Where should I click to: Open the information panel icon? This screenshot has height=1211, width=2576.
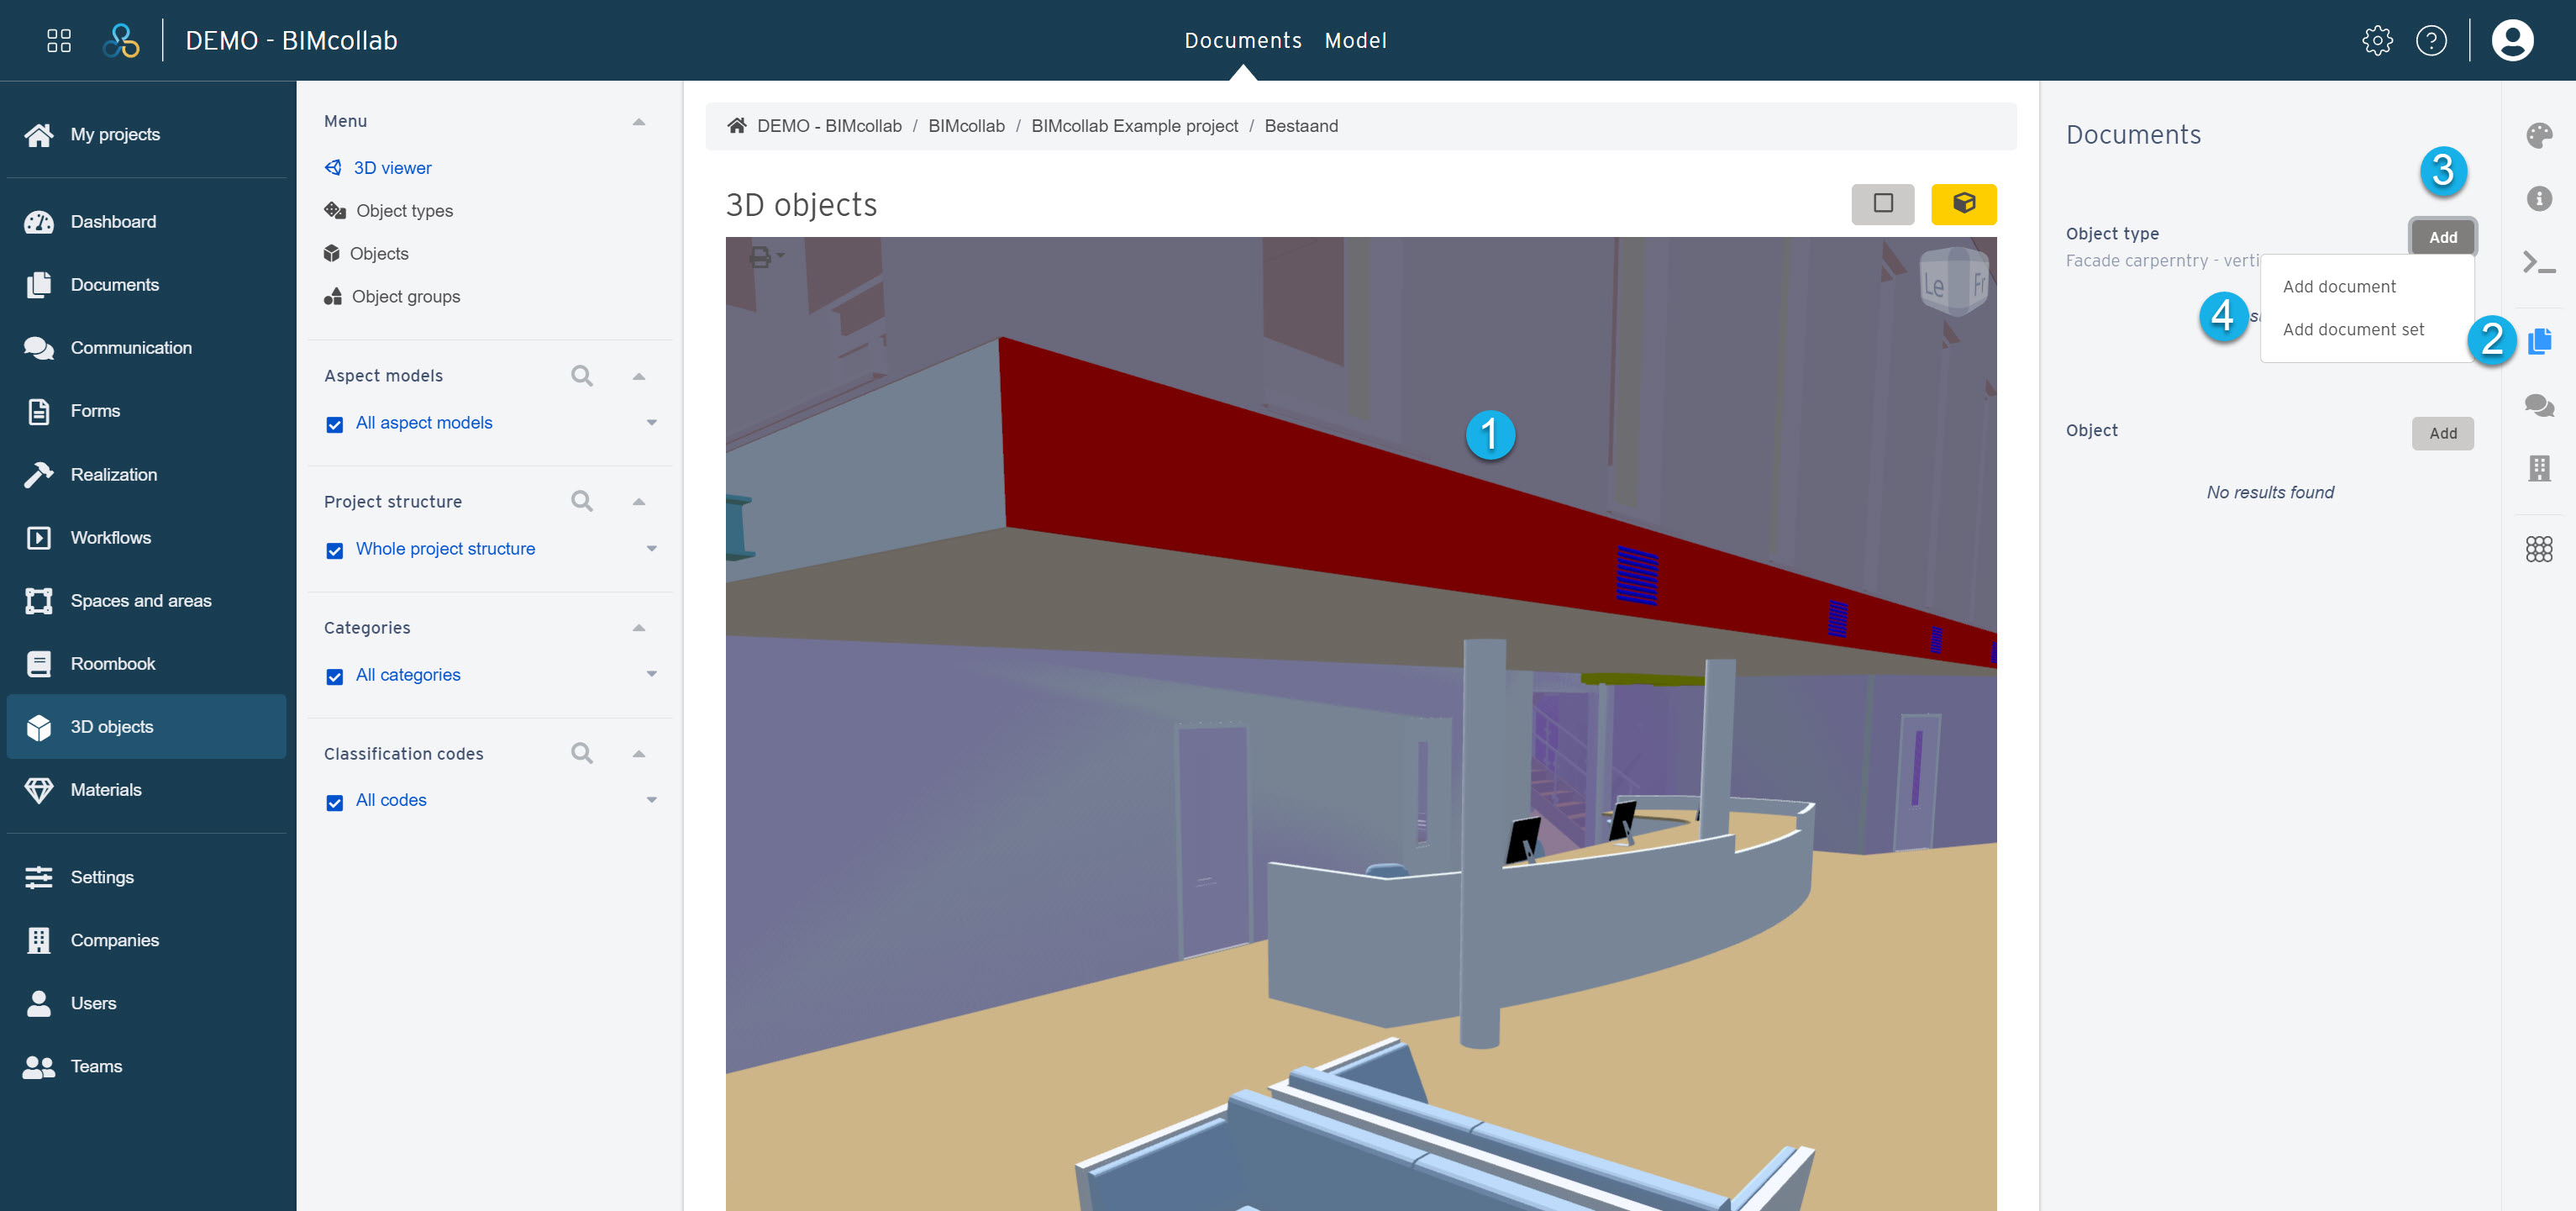coord(2539,198)
